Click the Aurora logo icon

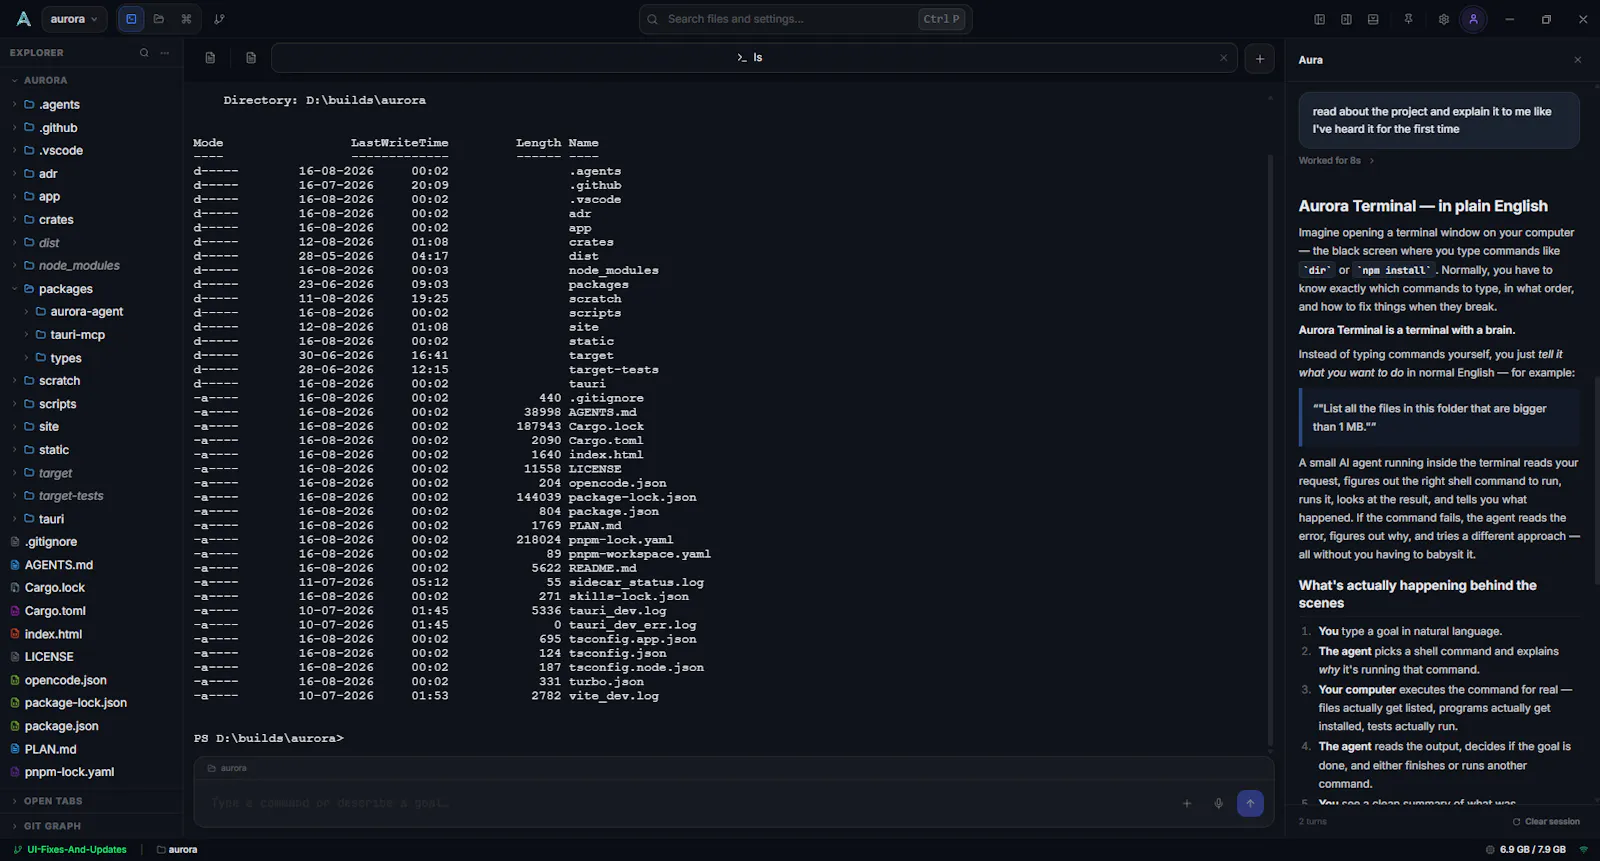(23, 19)
